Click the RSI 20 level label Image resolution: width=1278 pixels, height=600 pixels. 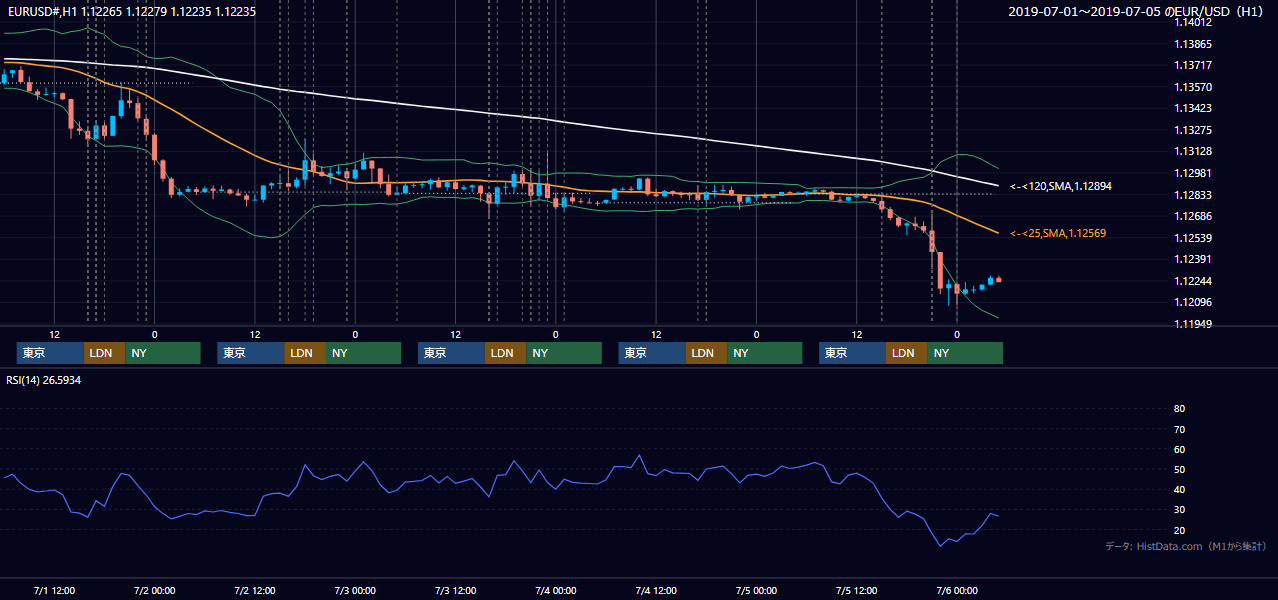[x=1179, y=530]
